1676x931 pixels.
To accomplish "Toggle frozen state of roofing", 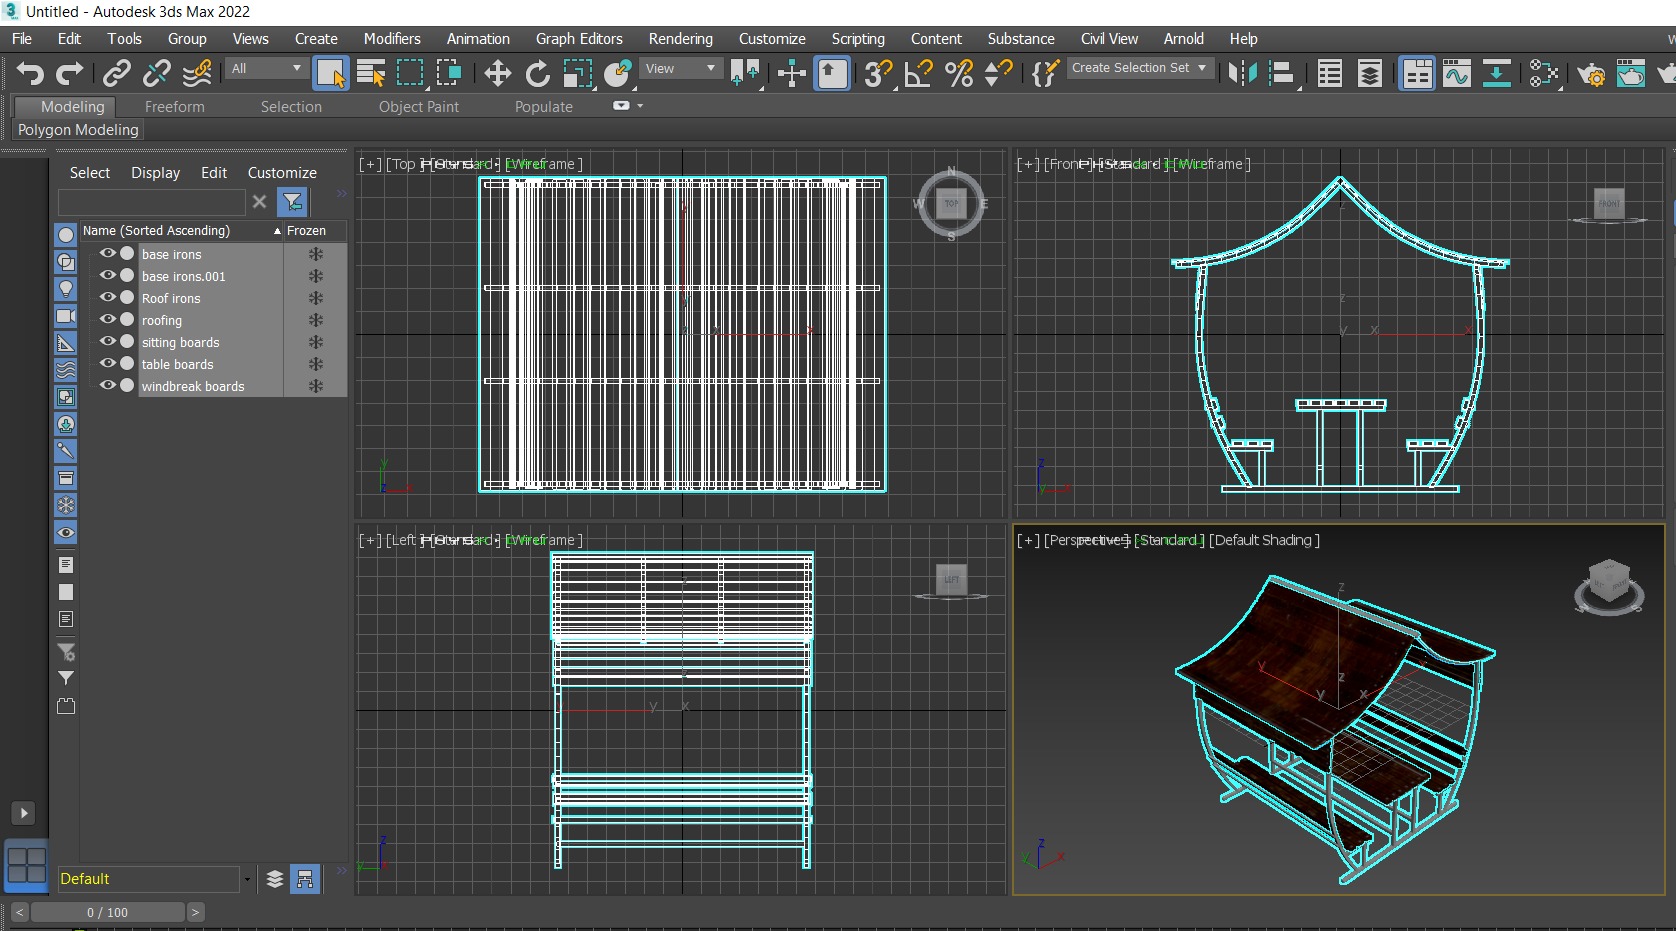I will click(316, 320).
